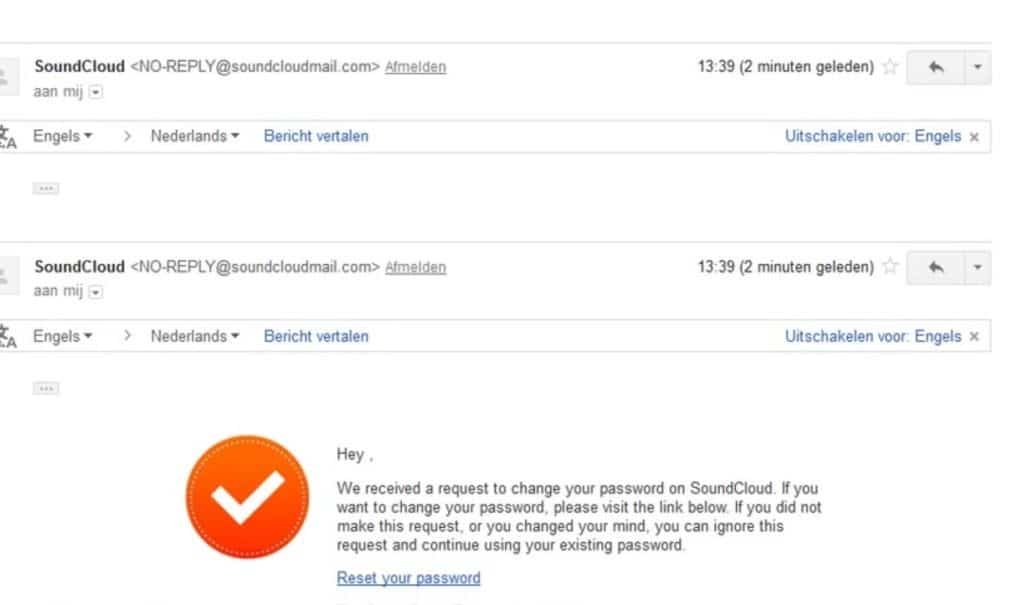Show details arrow next to first 'aan mij'
1024x605 pixels.
pyautogui.click(x=95, y=92)
